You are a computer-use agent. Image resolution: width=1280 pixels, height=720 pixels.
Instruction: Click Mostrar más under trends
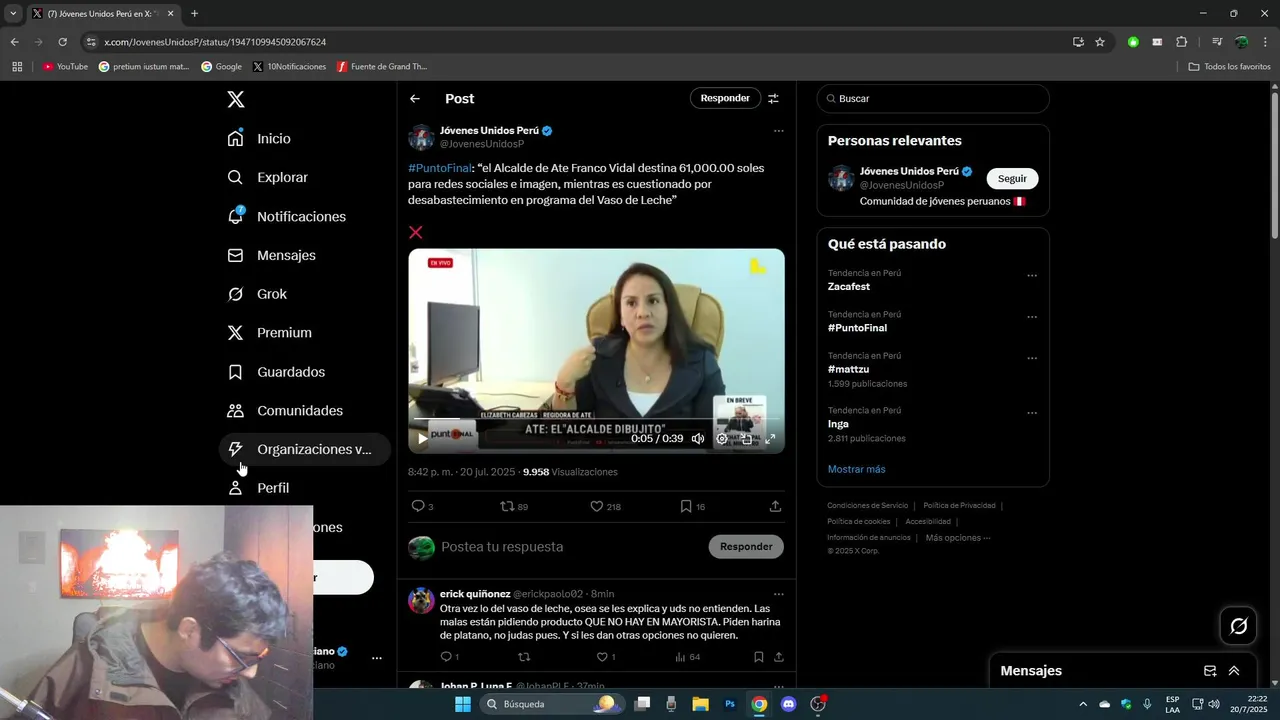856,469
